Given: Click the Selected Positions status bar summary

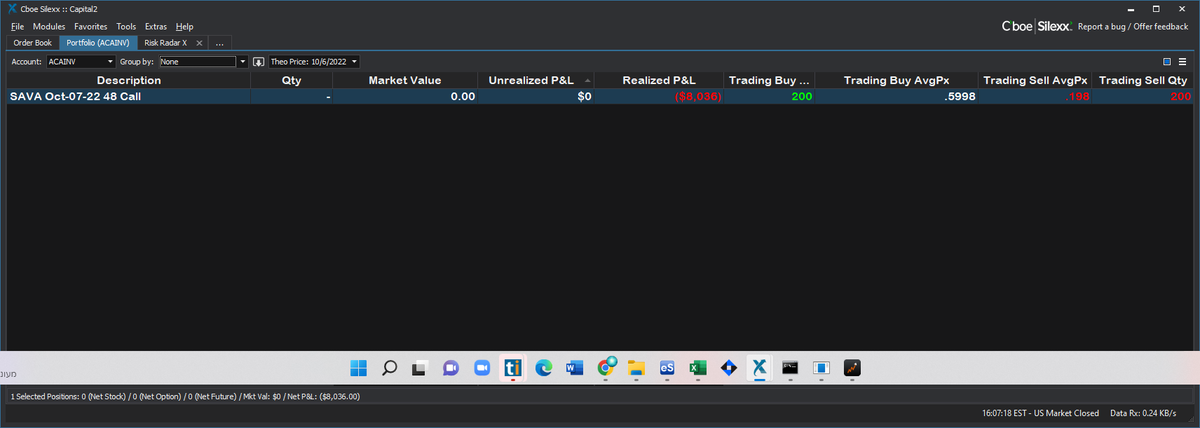Looking at the screenshot, I should click(x=185, y=397).
